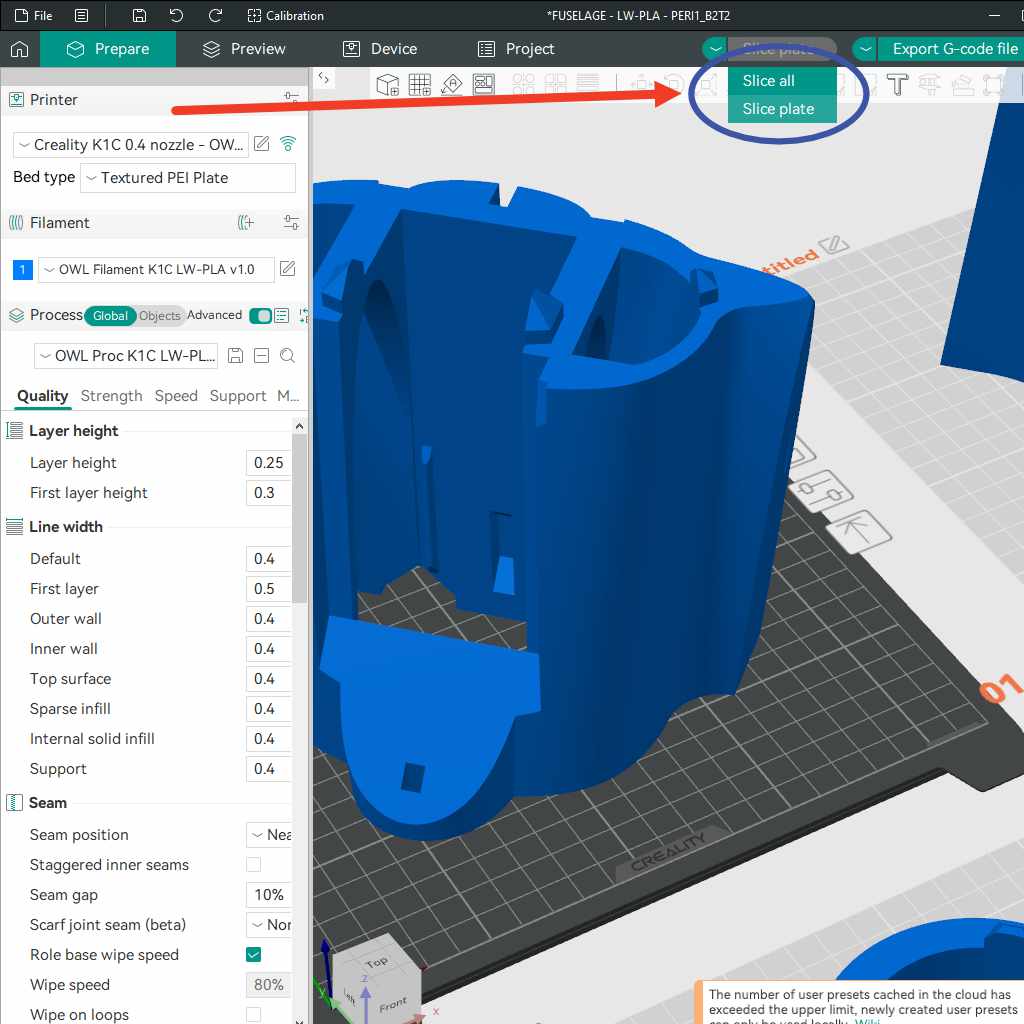Toggle the Advanced settings switch
This screenshot has height=1024, width=1024.
point(260,316)
